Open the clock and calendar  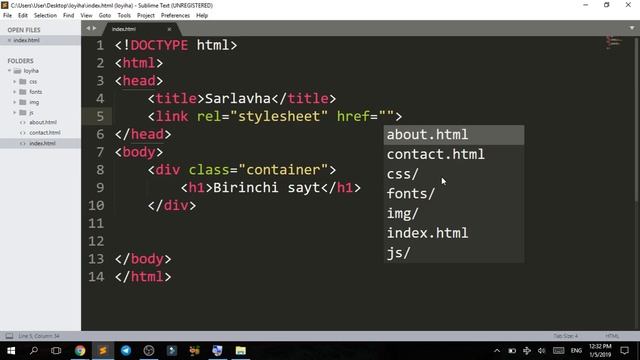[x=600, y=351]
